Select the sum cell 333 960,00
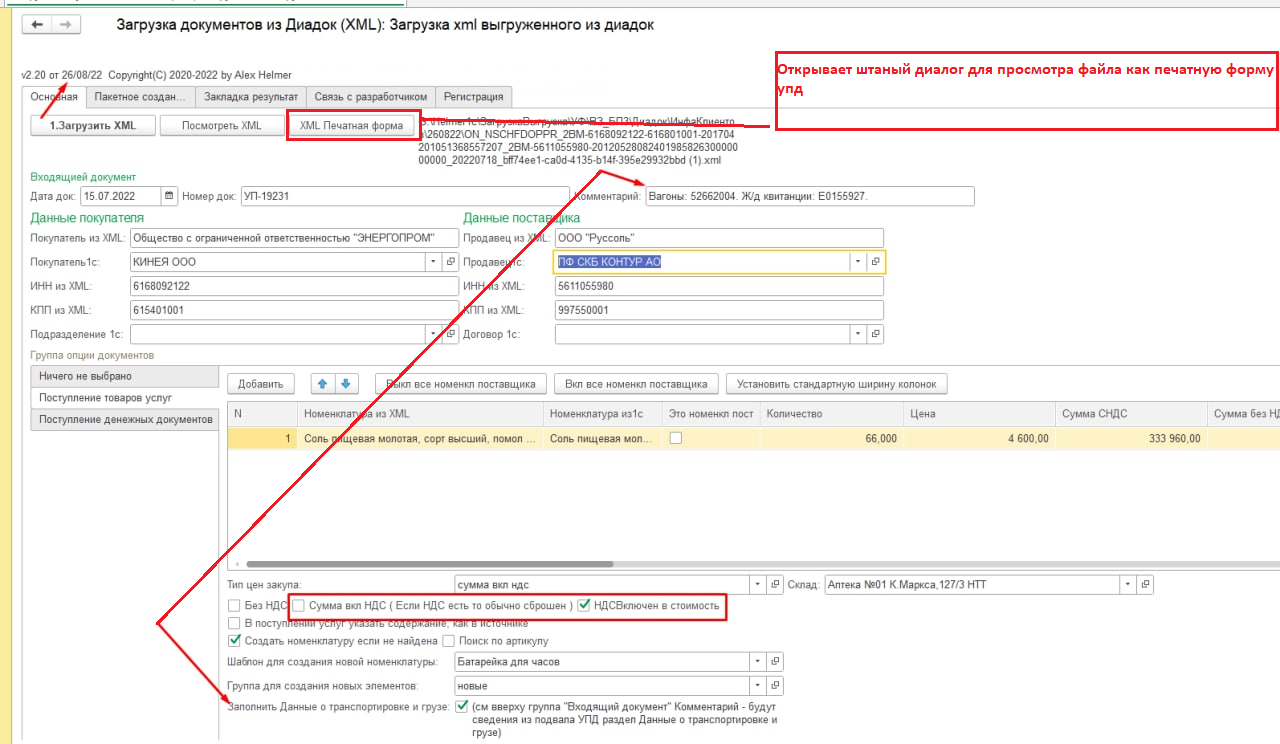Image resolution: width=1280 pixels, height=744 pixels. (1131, 438)
